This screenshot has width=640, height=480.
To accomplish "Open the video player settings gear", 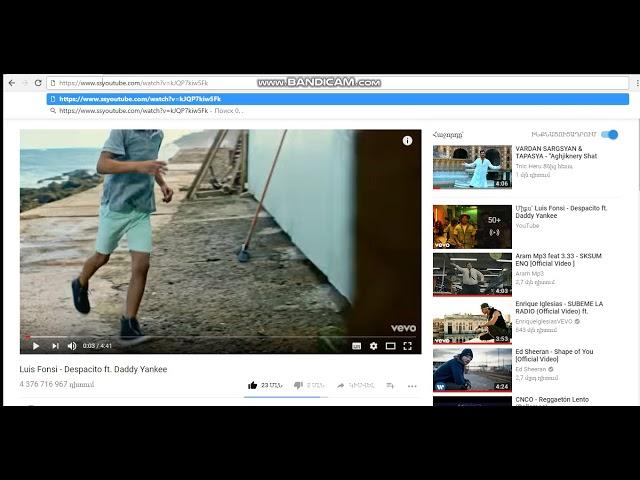I will click(373, 346).
